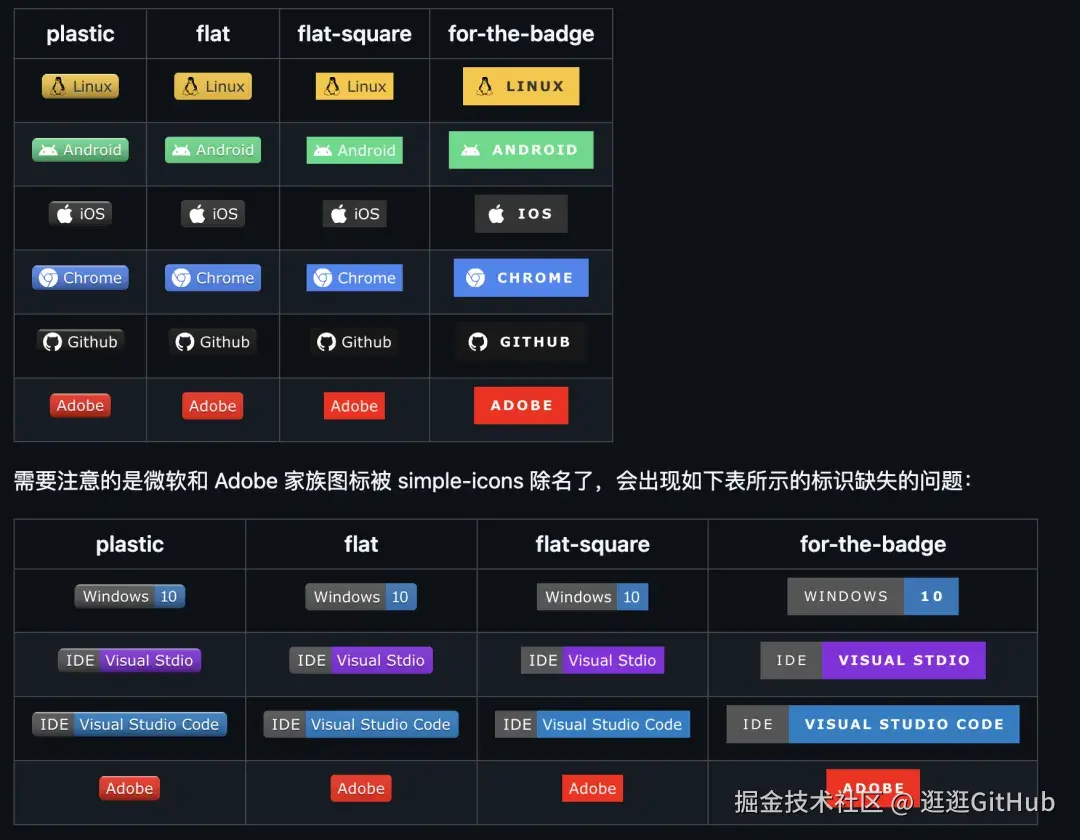Select the for-the-badge header in the bottom table
1080x840 pixels.
tap(872, 544)
